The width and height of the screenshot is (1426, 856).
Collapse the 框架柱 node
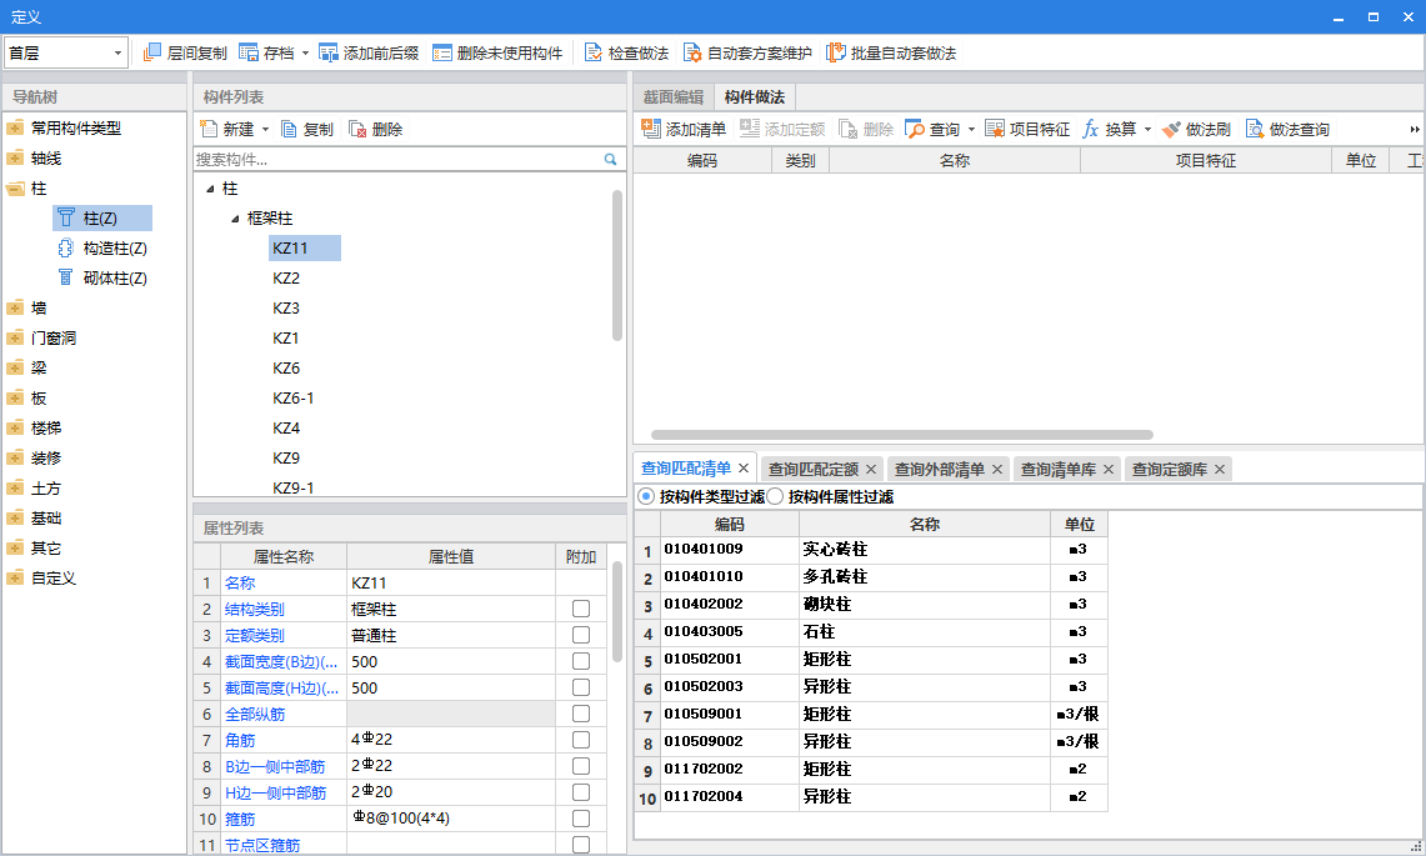point(235,218)
